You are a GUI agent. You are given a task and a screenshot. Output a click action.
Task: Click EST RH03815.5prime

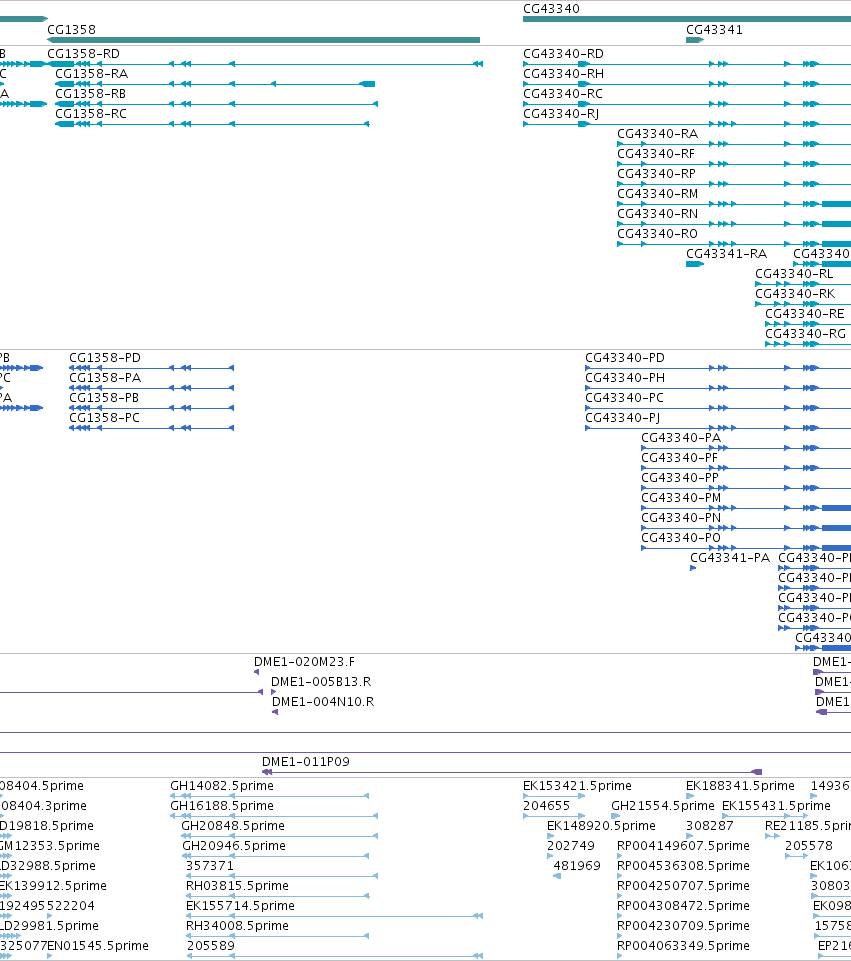(237, 885)
